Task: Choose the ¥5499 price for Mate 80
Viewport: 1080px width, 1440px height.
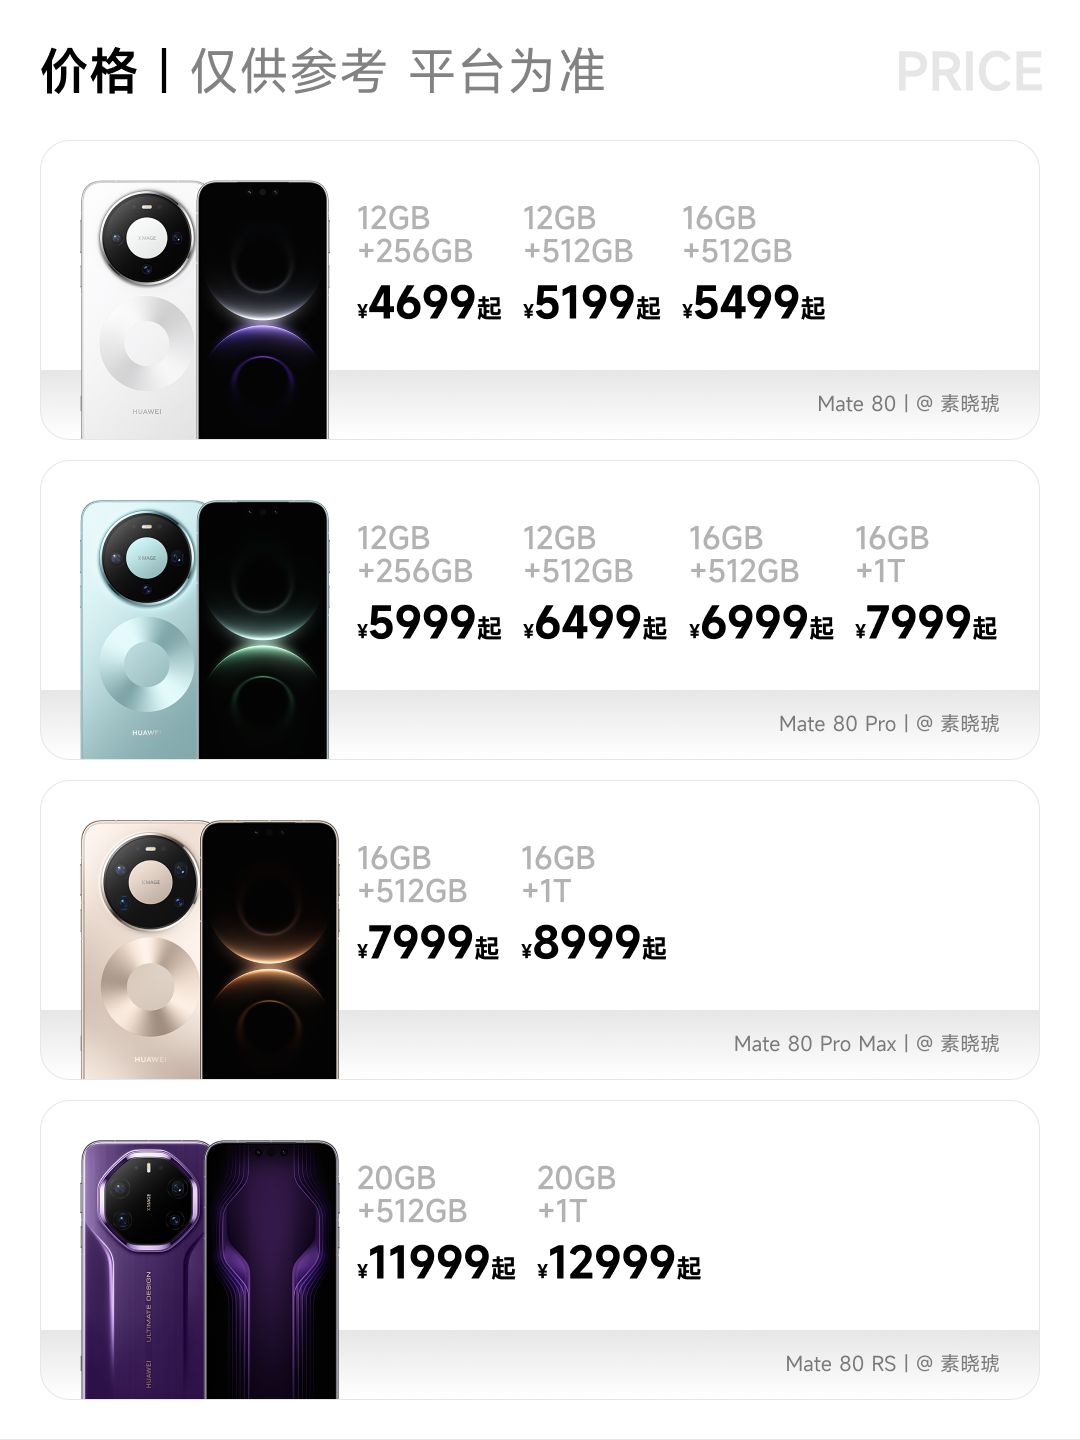Action: [x=754, y=303]
